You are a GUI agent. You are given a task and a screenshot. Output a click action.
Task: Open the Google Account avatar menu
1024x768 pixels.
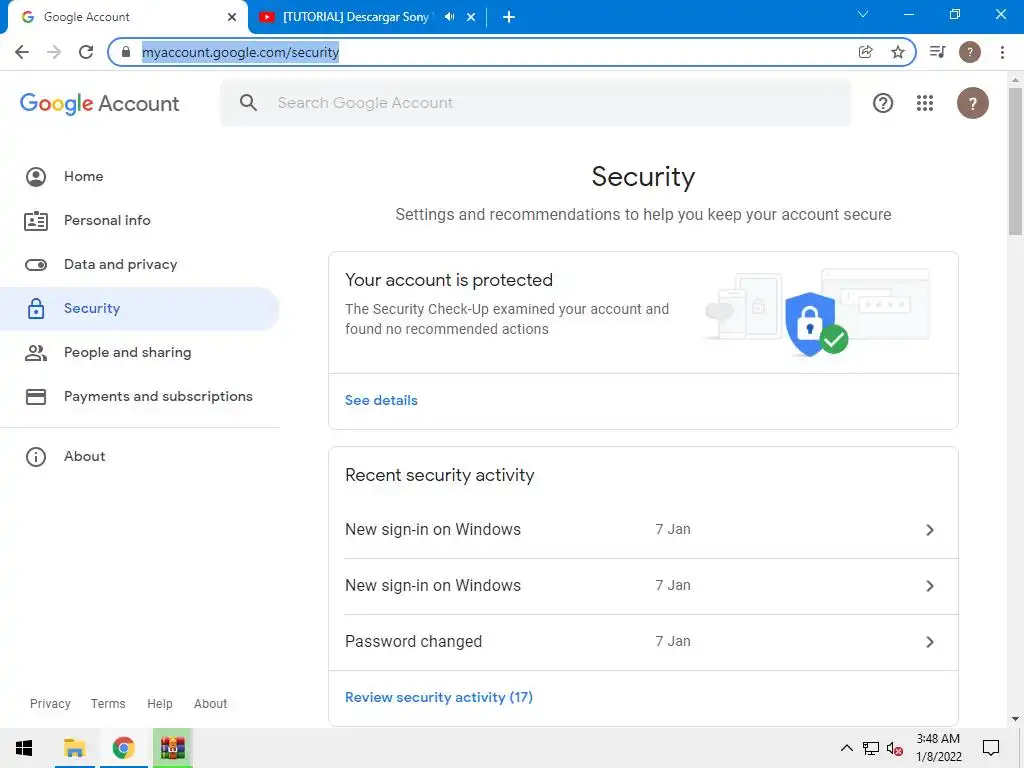pos(972,103)
